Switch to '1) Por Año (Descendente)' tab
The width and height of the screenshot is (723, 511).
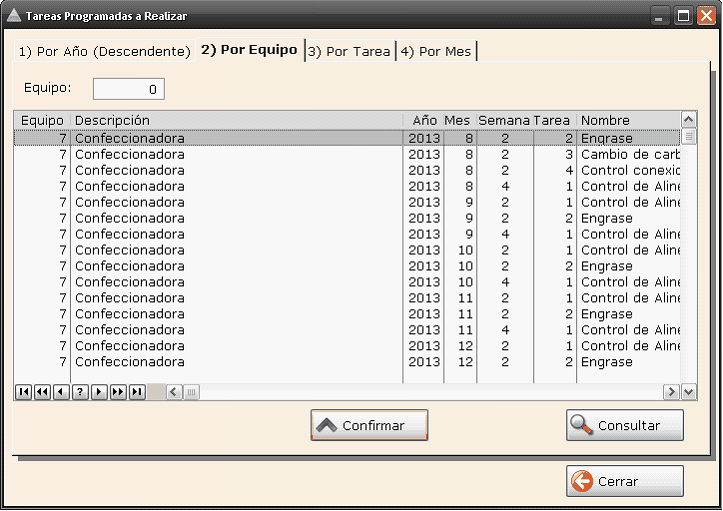104,51
